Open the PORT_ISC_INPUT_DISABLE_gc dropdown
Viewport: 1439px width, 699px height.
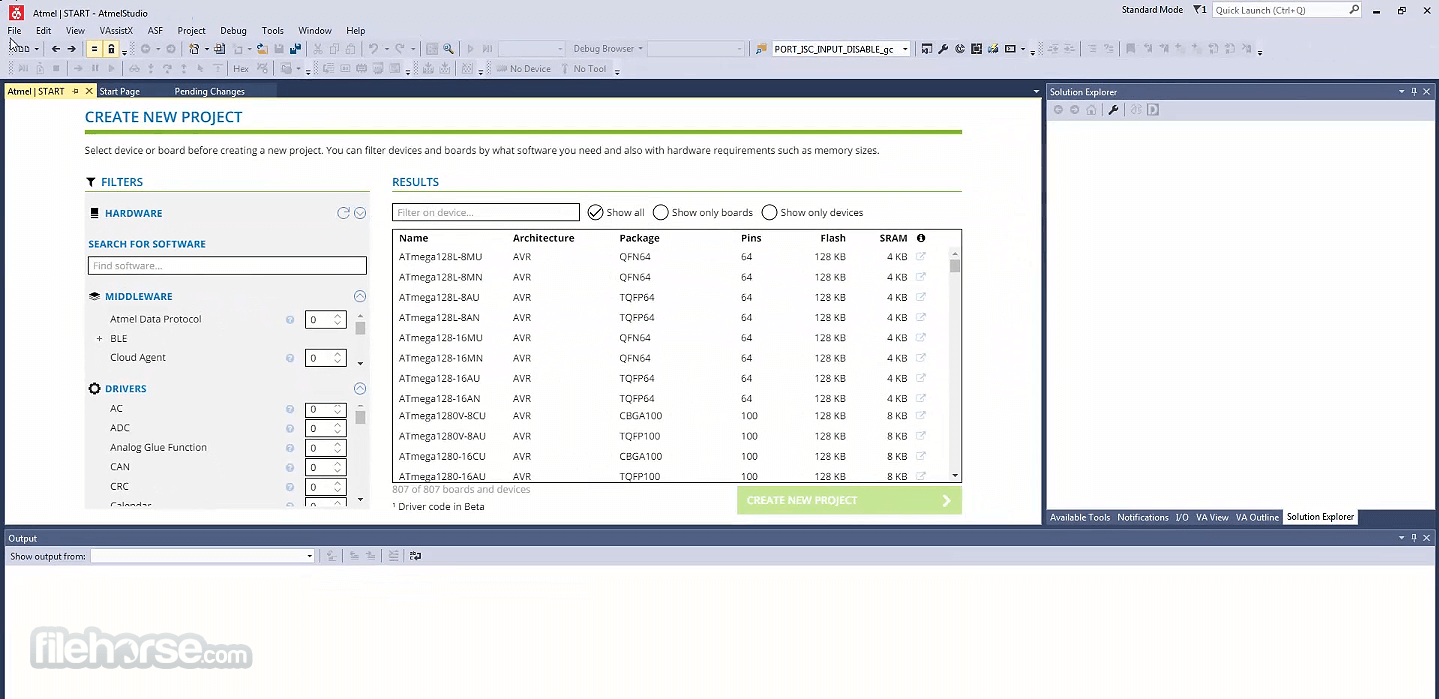tap(905, 49)
